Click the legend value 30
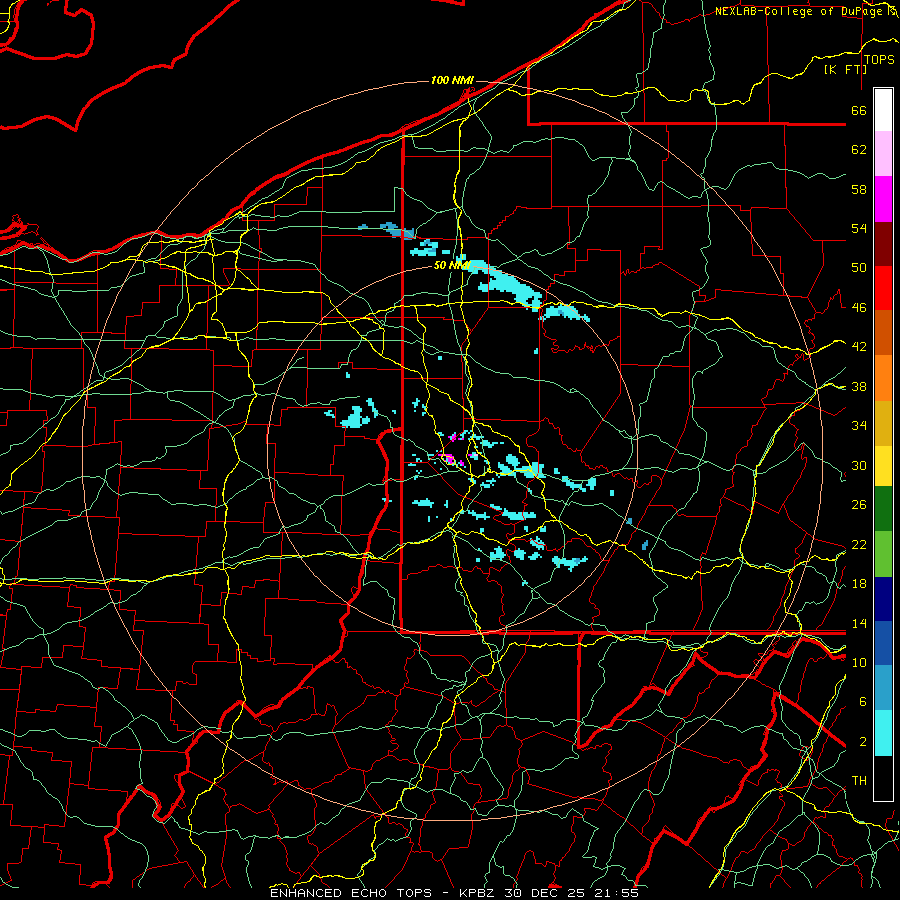The image size is (900, 900). [x=859, y=465]
